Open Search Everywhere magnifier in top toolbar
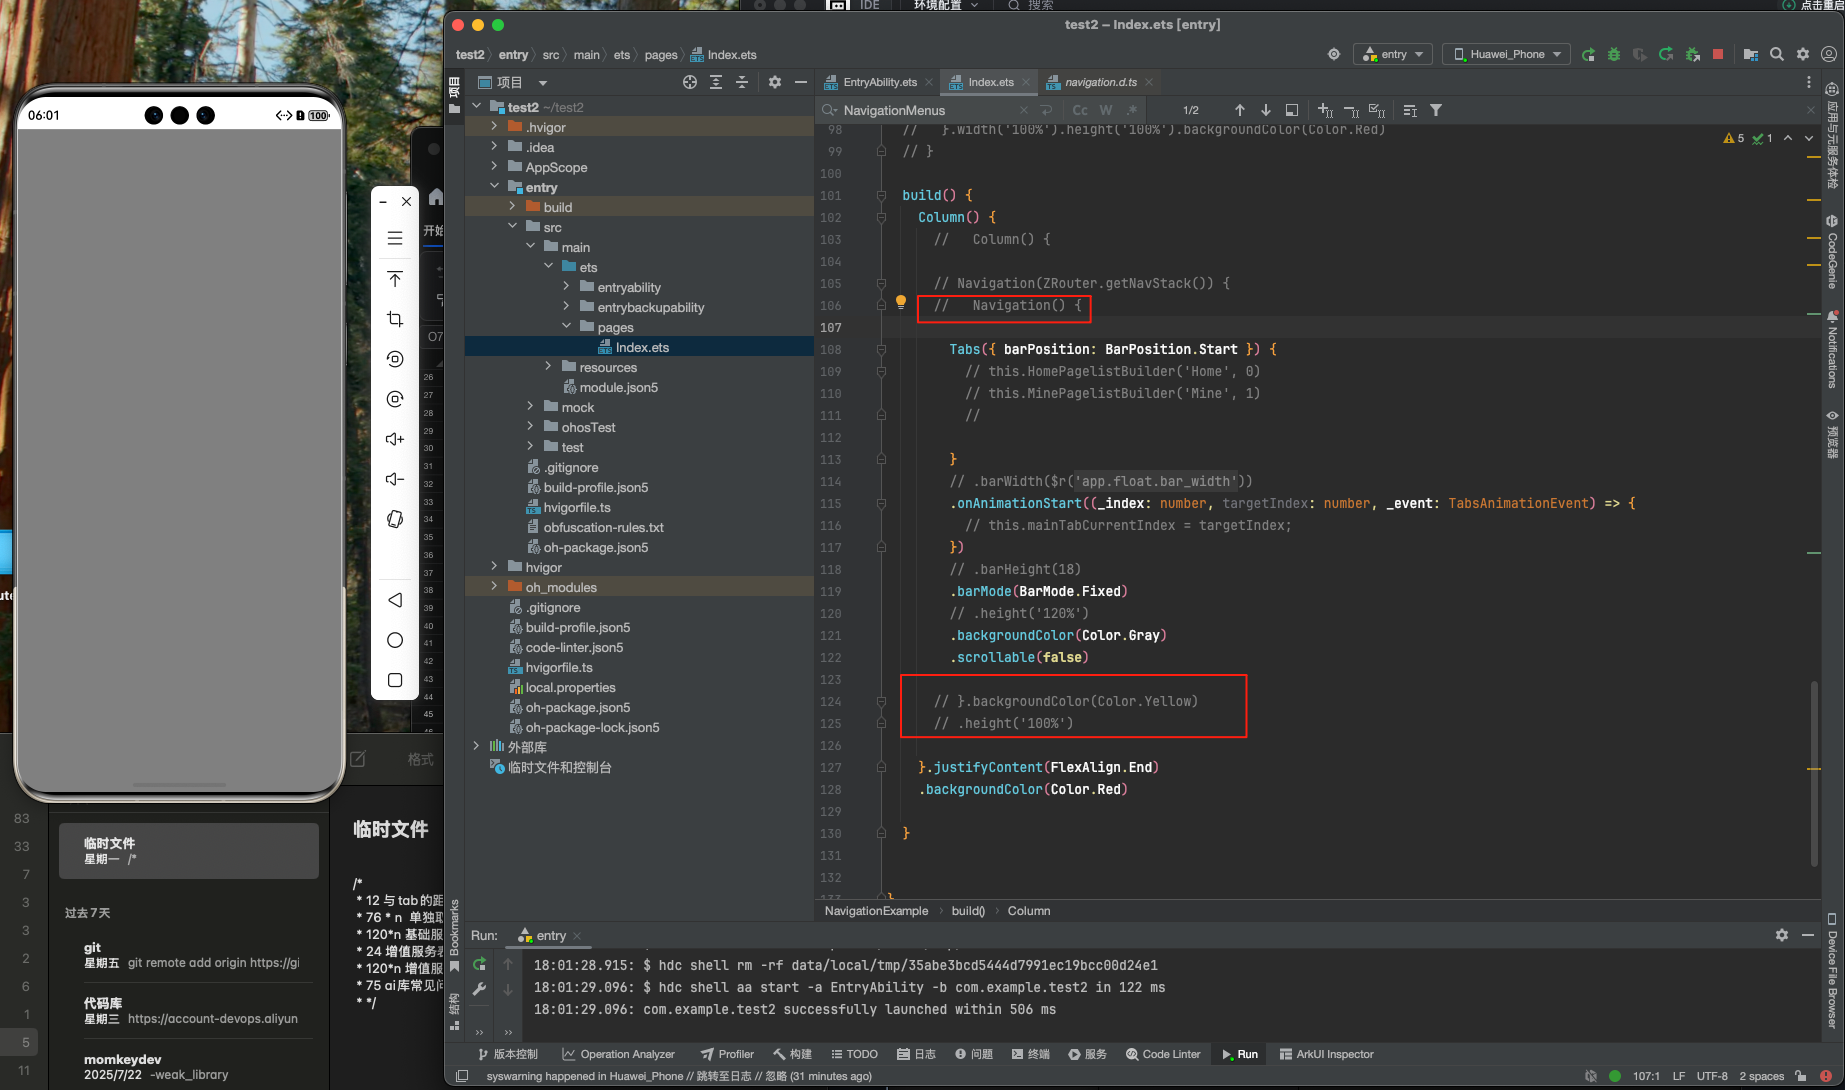This screenshot has height=1090, width=1845. [1777, 54]
